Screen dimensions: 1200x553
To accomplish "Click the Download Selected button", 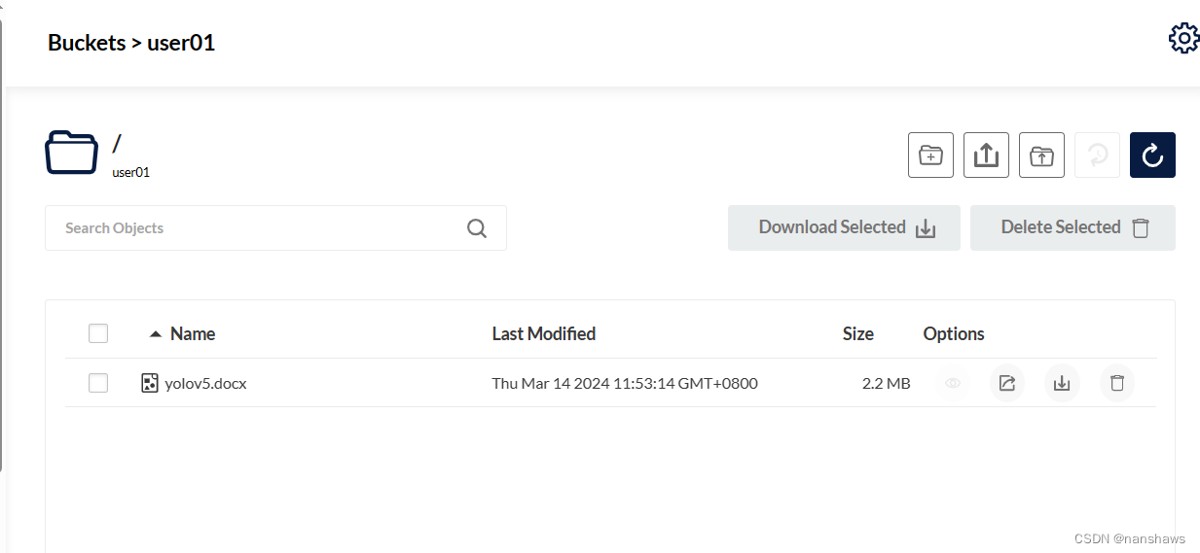I will (844, 228).
